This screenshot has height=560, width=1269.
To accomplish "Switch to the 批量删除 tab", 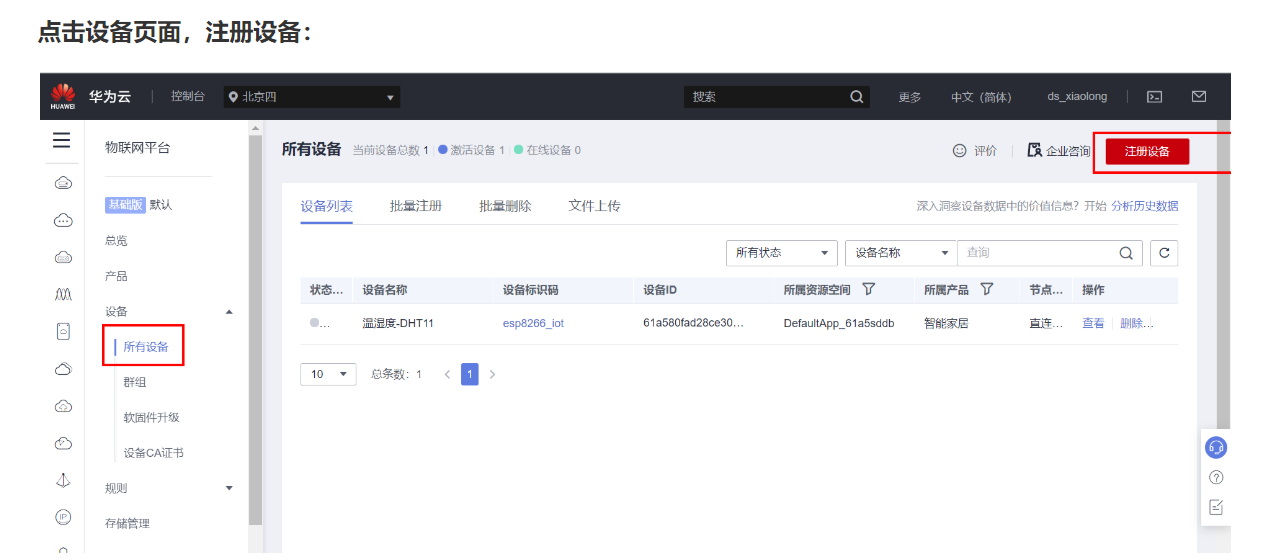I will tap(505, 206).
